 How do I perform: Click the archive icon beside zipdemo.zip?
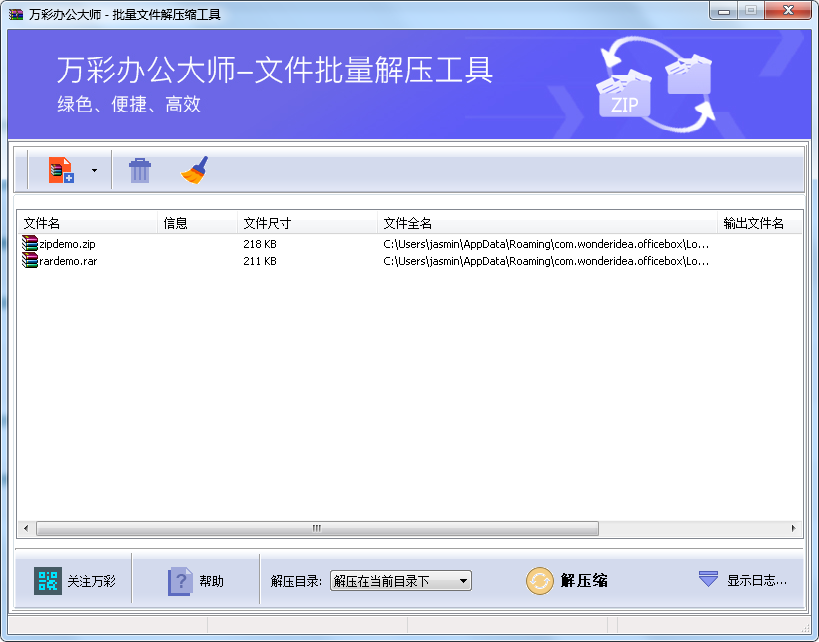tap(30, 243)
